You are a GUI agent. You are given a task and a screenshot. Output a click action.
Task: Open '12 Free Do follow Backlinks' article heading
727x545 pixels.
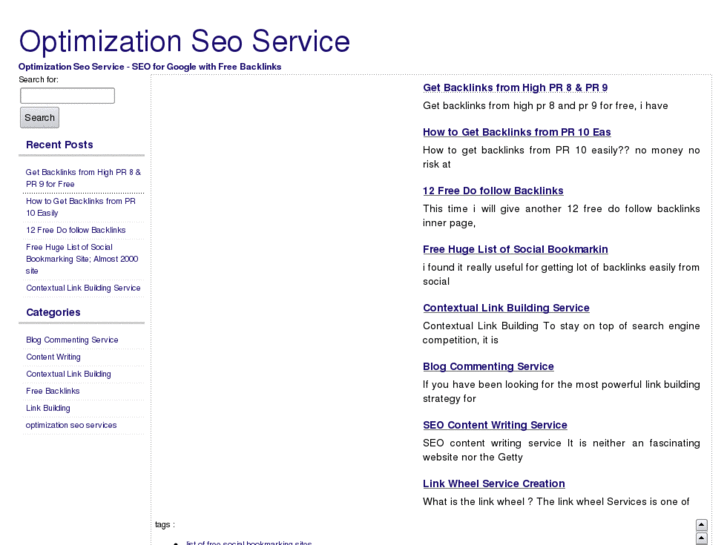click(493, 191)
